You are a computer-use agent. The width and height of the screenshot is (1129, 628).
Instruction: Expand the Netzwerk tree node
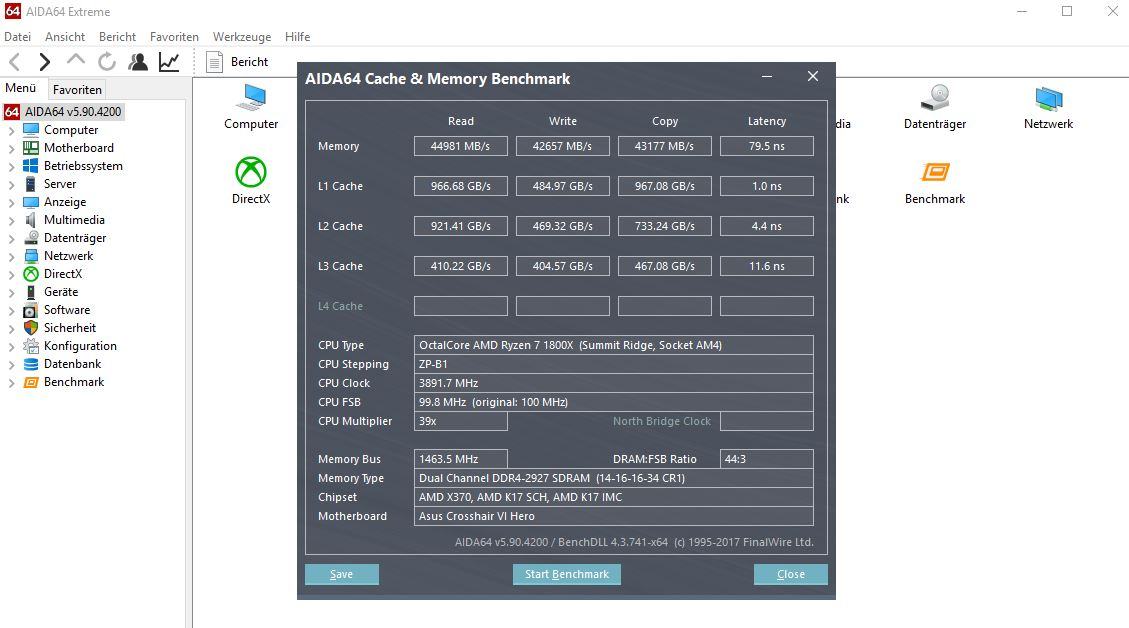[x=11, y=256]
